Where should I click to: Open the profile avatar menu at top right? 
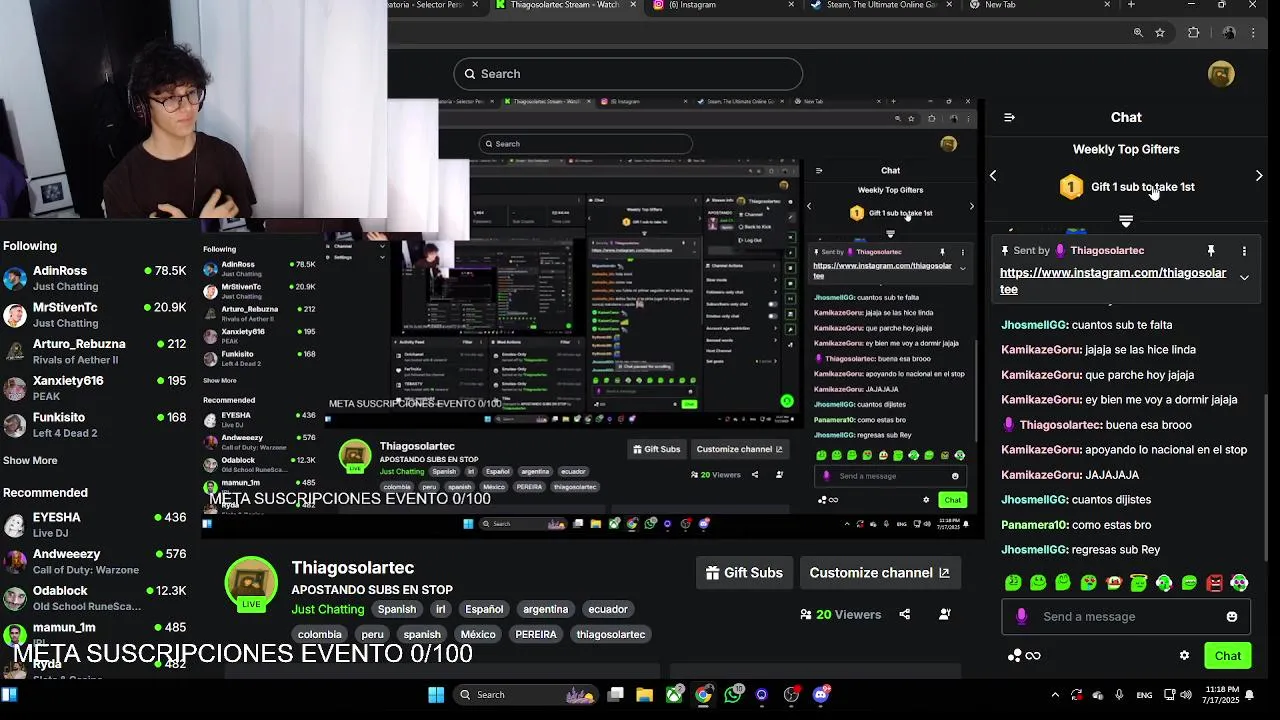[x=1221, y=74]
